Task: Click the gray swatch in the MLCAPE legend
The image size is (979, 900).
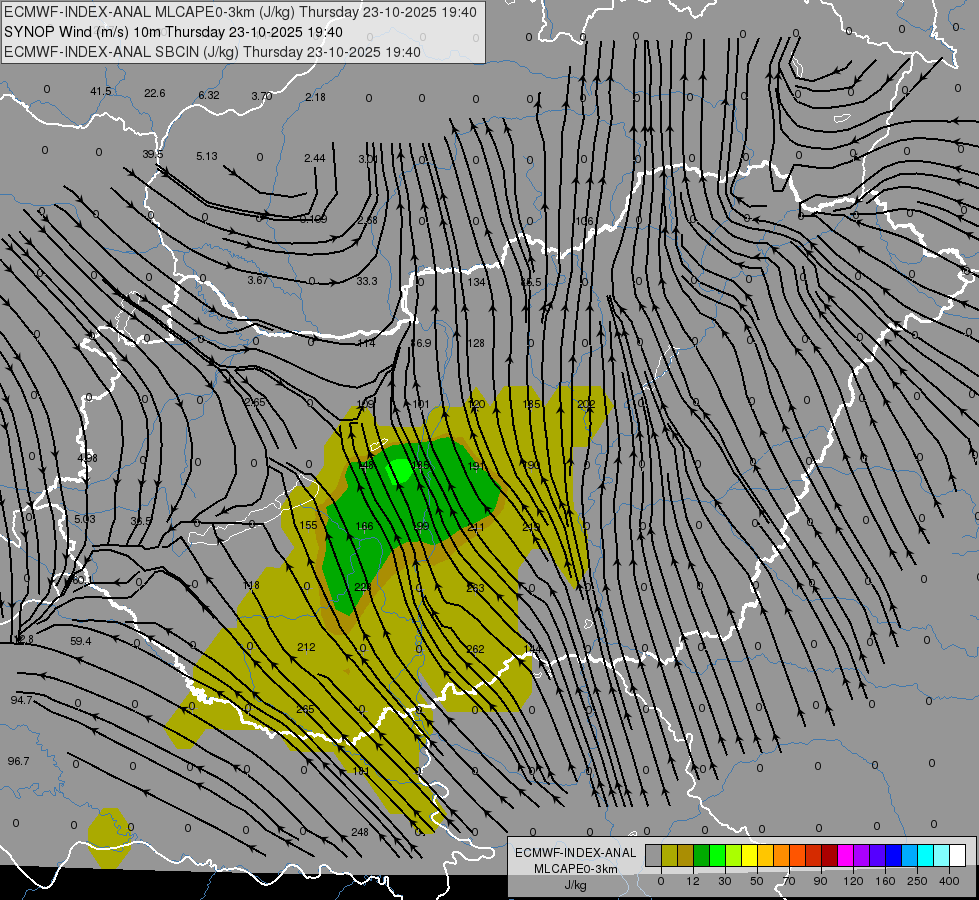Action: tap(654, 855)
